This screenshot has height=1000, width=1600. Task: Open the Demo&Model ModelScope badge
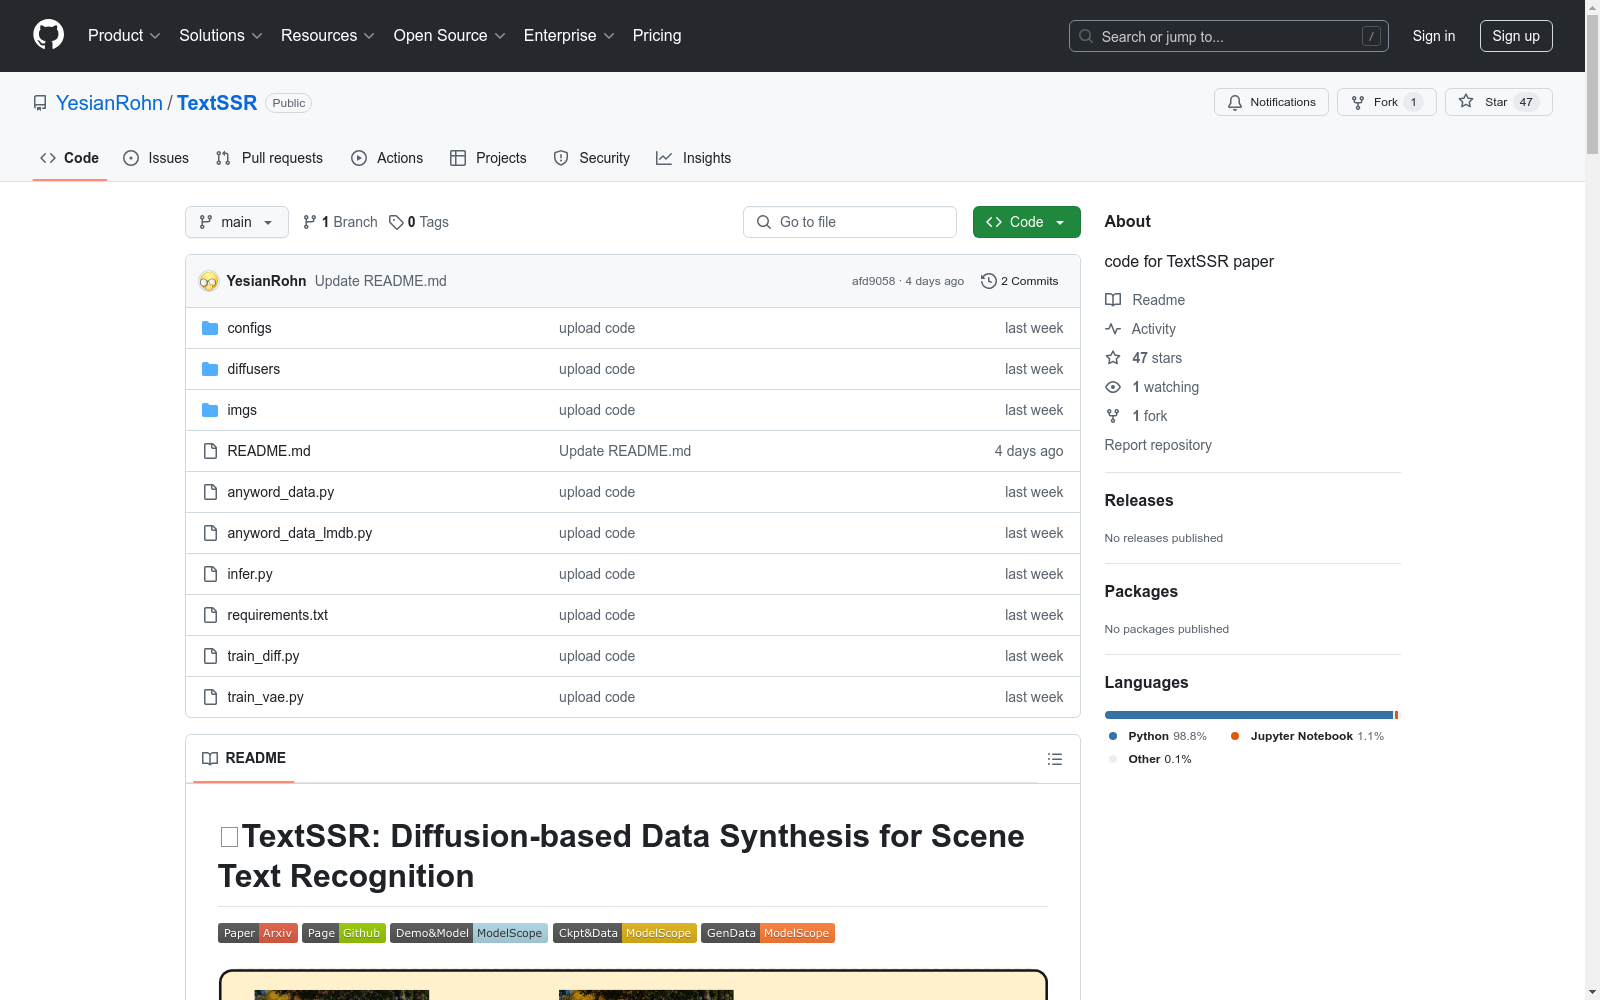point(469,933)
